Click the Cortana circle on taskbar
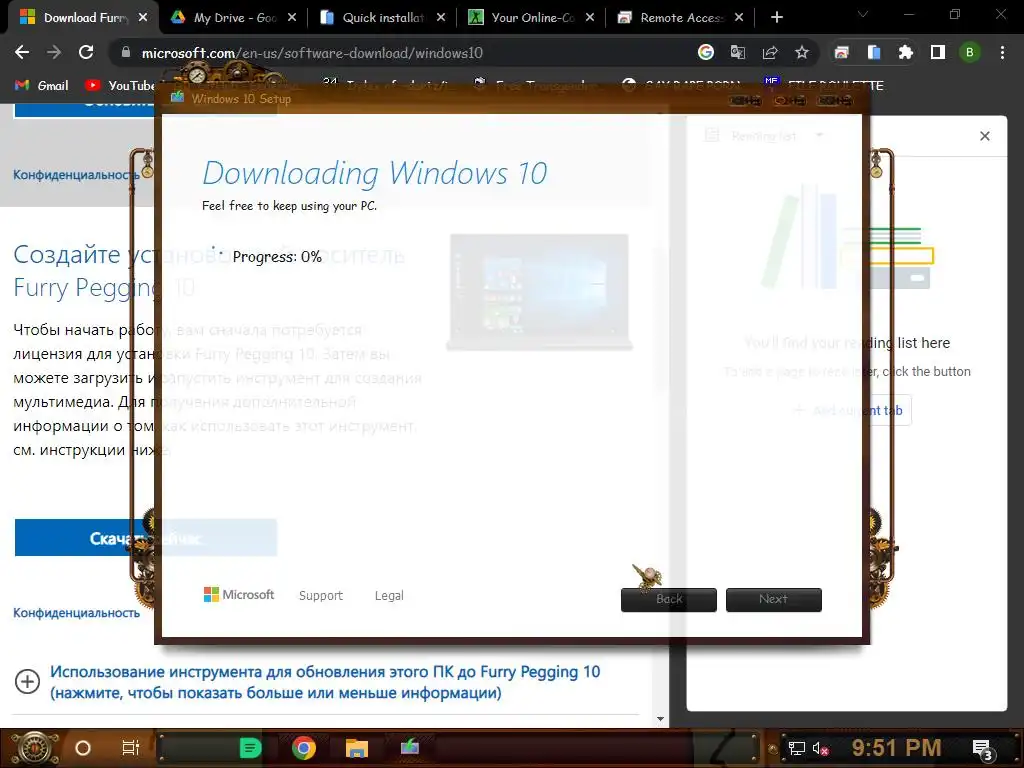 point(83,748)
